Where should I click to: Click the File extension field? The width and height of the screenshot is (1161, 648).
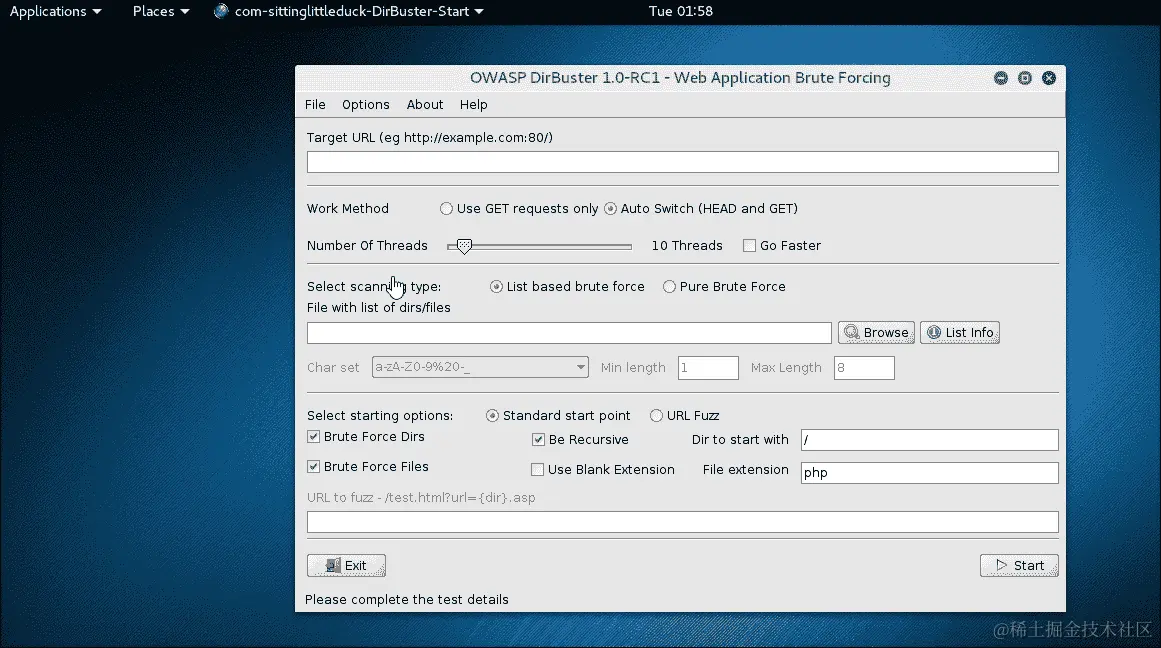point(929,473)
